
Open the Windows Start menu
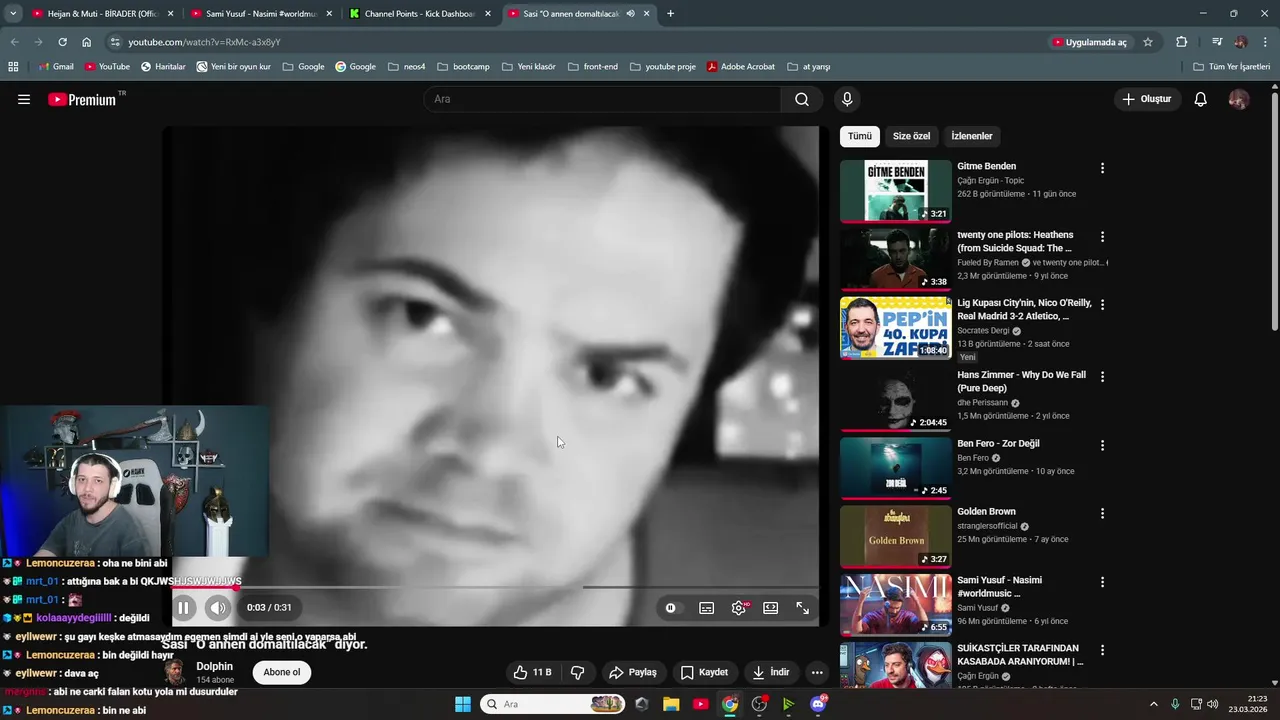pos(462,704)
